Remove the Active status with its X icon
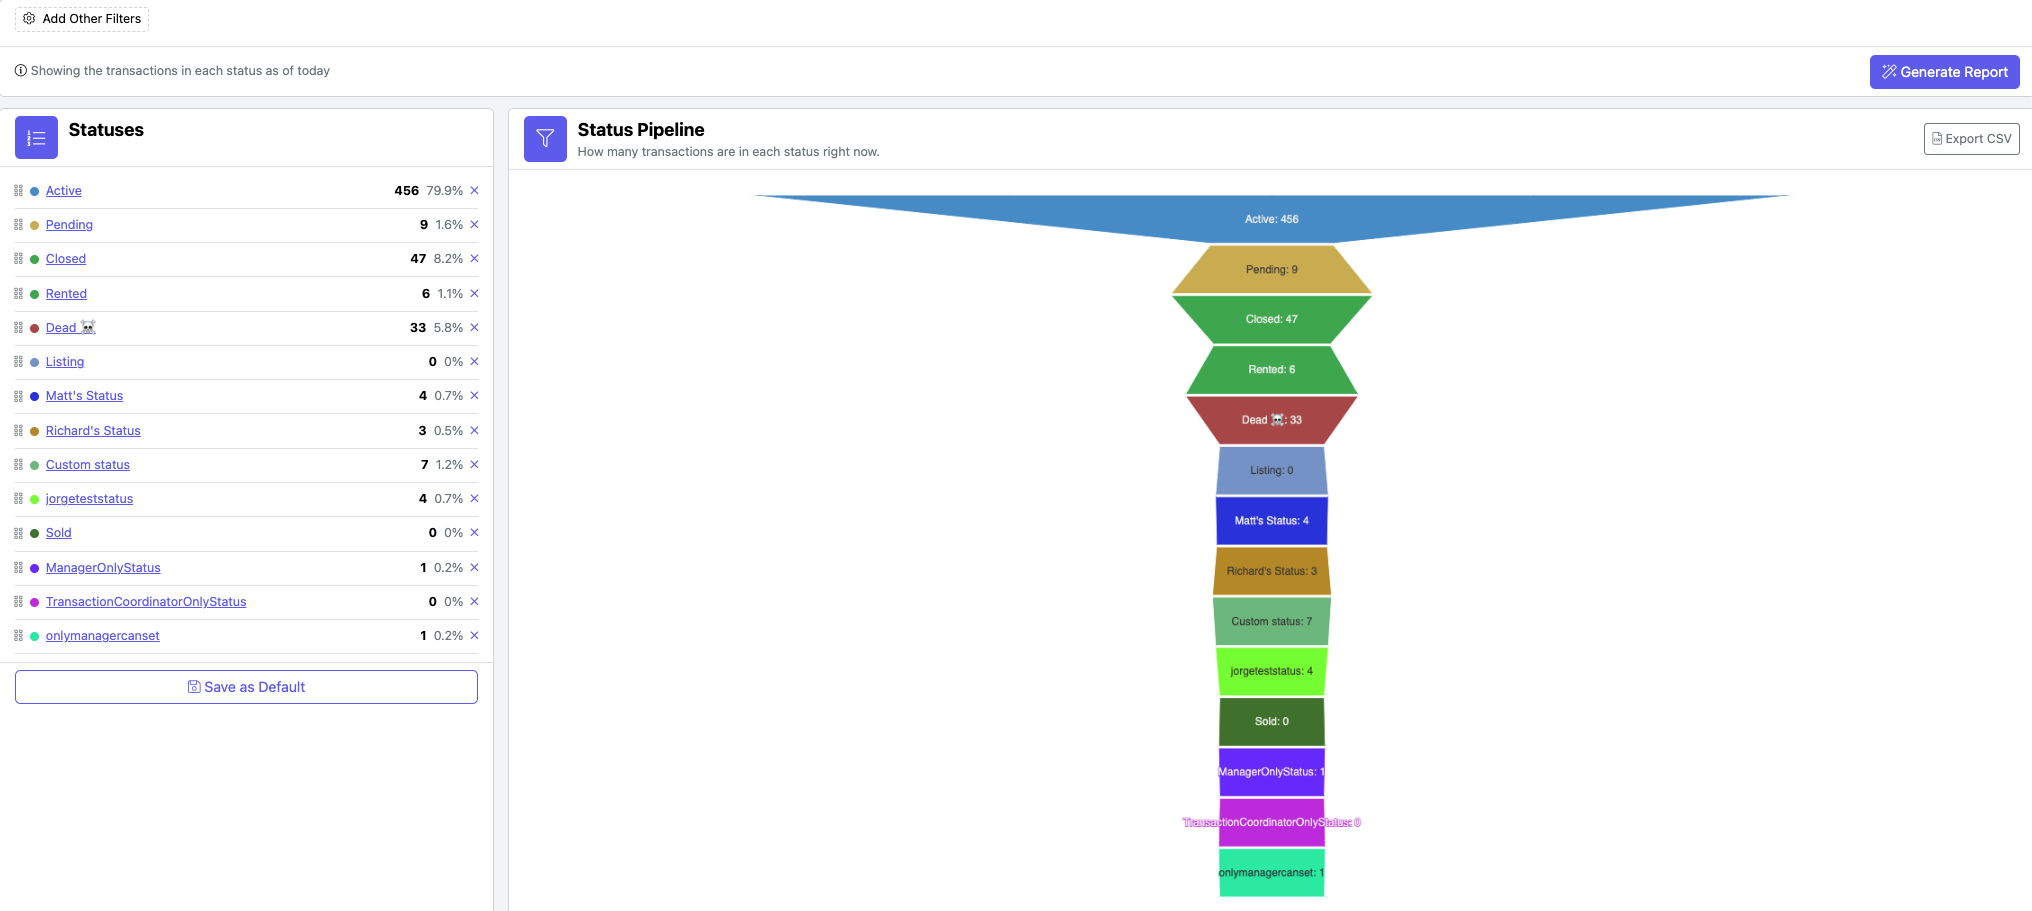The width and height of the screenshot is (2032, 911). coord(474,190)
